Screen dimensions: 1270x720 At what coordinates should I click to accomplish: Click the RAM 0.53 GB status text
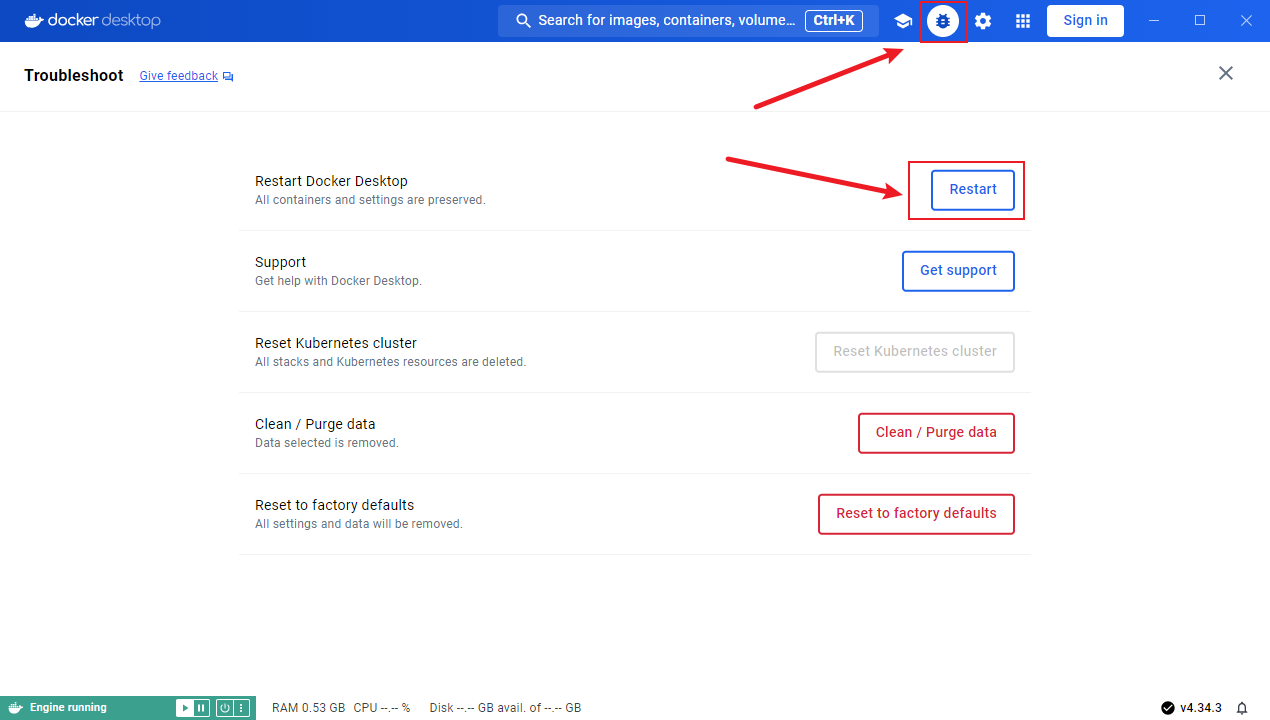coord(308,708)
